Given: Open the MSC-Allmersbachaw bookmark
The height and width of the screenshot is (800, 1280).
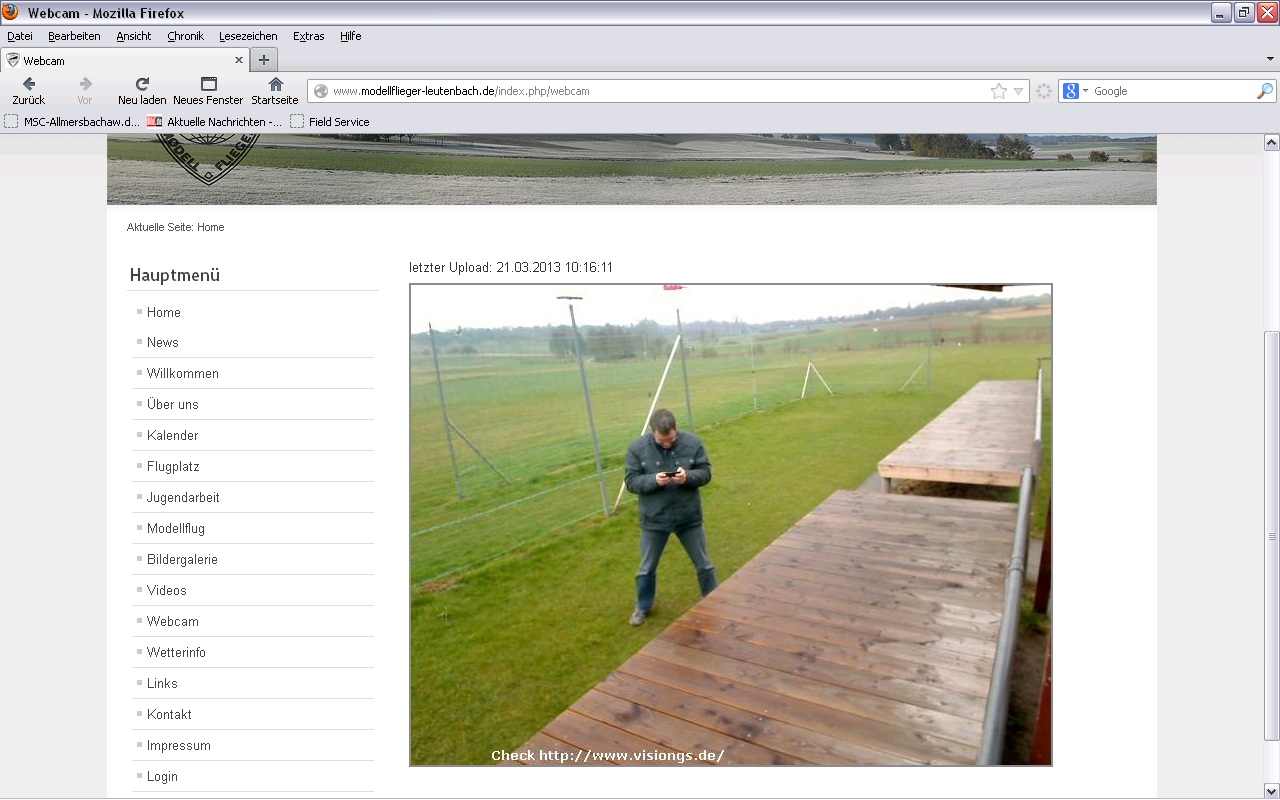Looking at the screenshot, I should 72,122.
